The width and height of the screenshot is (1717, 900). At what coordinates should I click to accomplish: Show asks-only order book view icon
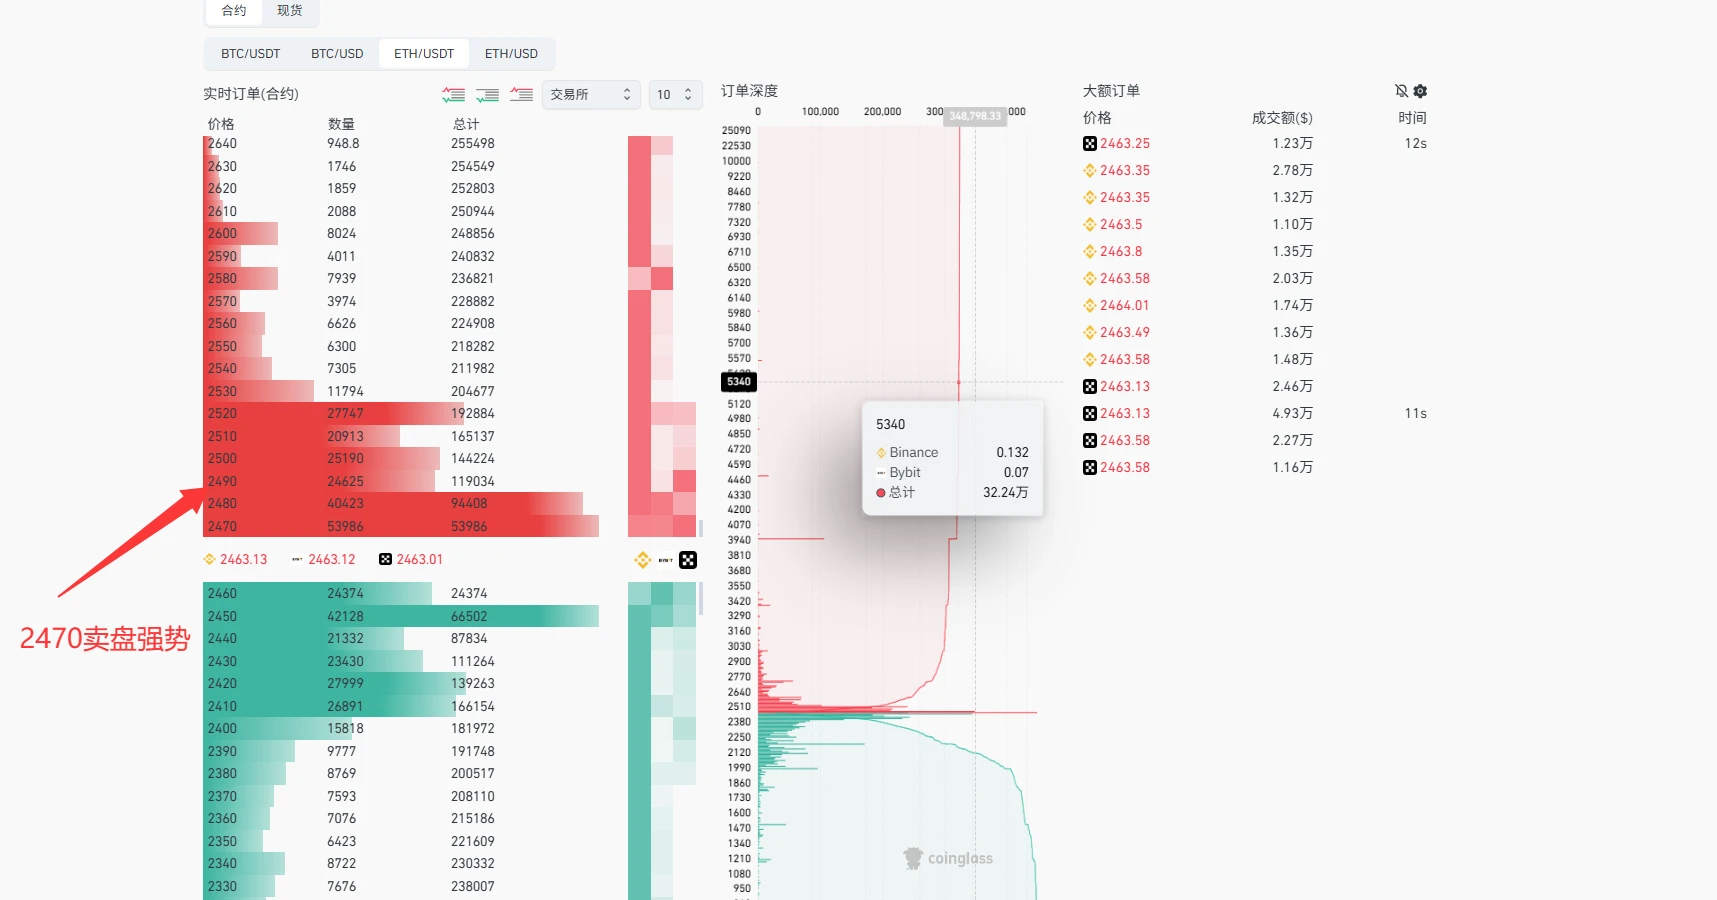[x=521, y=95]
